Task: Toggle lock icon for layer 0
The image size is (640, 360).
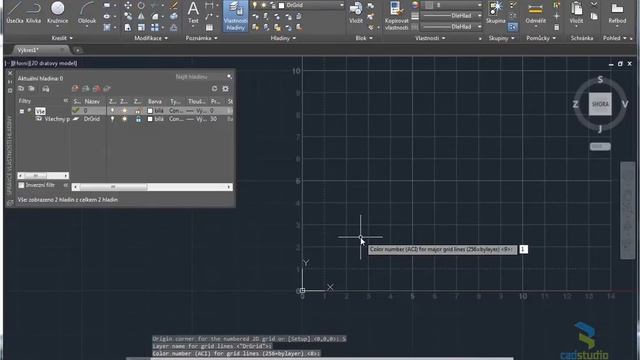Action: click(x=138, y=111)
